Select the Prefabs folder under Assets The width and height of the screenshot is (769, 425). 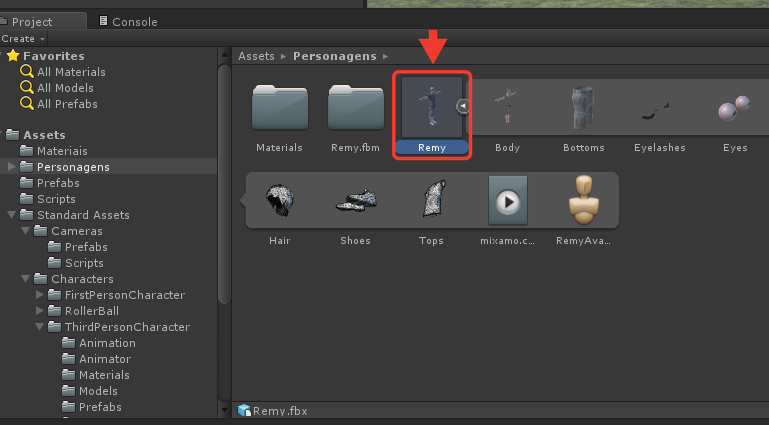pyautogui.click(x=50, y=183)
